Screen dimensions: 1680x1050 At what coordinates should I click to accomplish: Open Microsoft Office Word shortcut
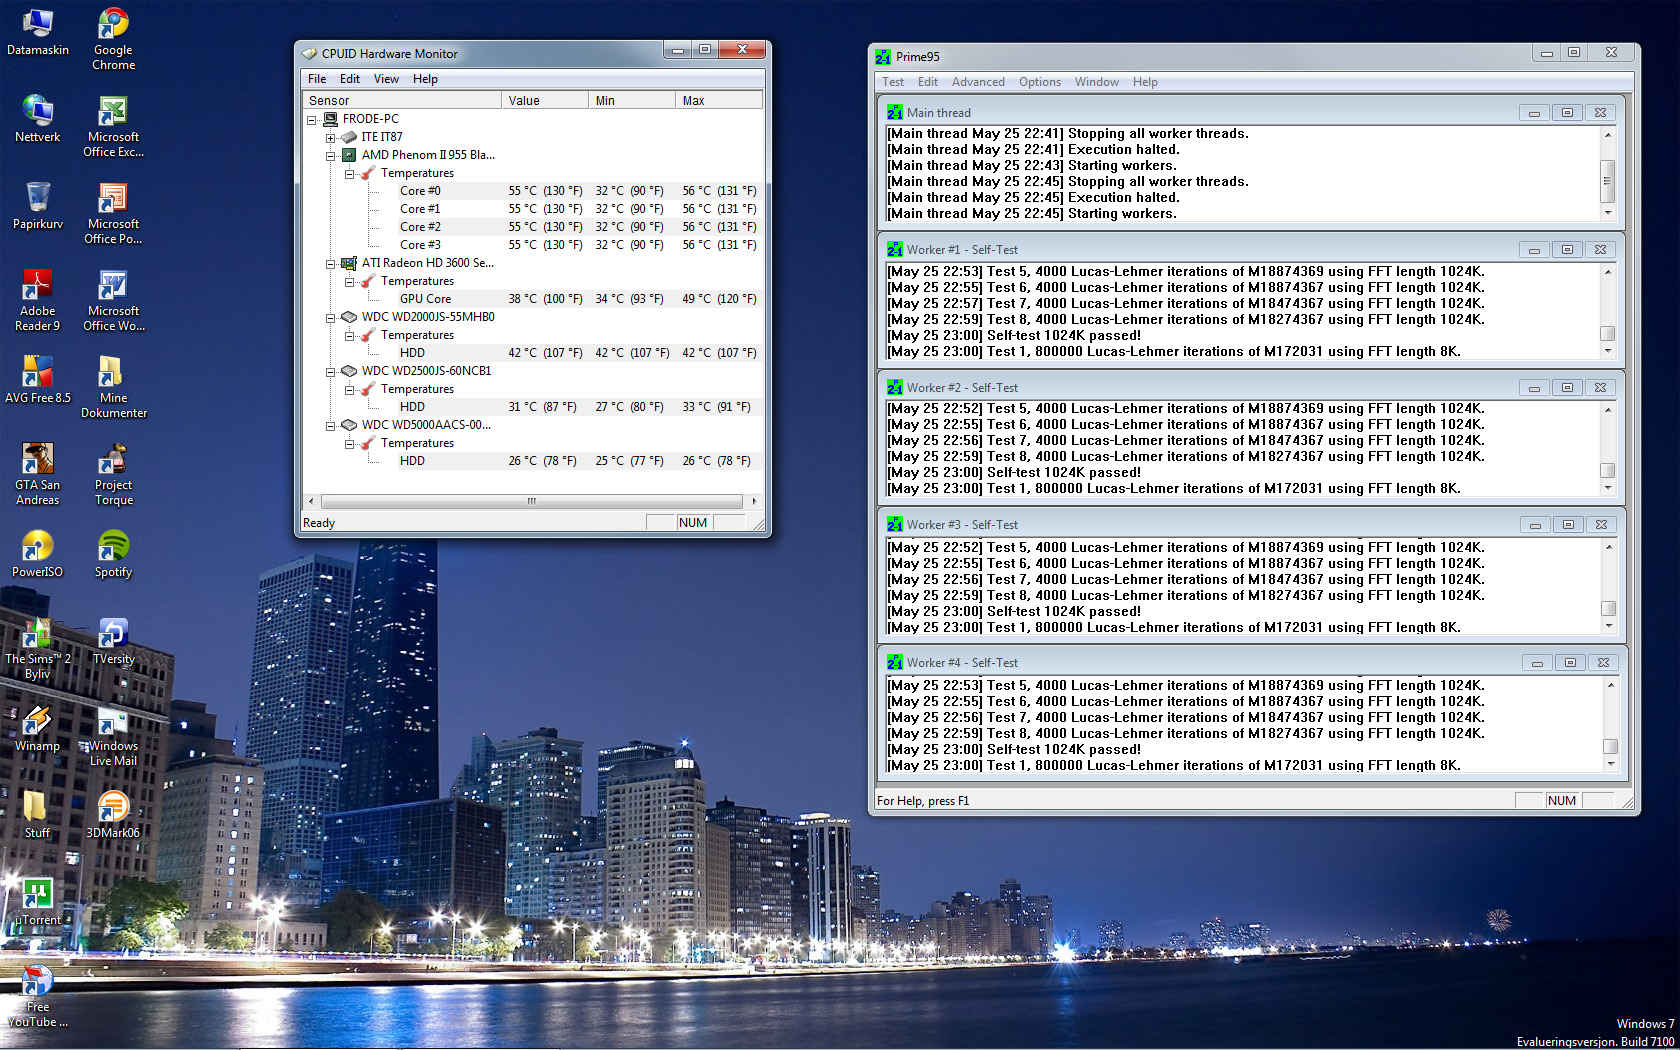coord(113,300)
